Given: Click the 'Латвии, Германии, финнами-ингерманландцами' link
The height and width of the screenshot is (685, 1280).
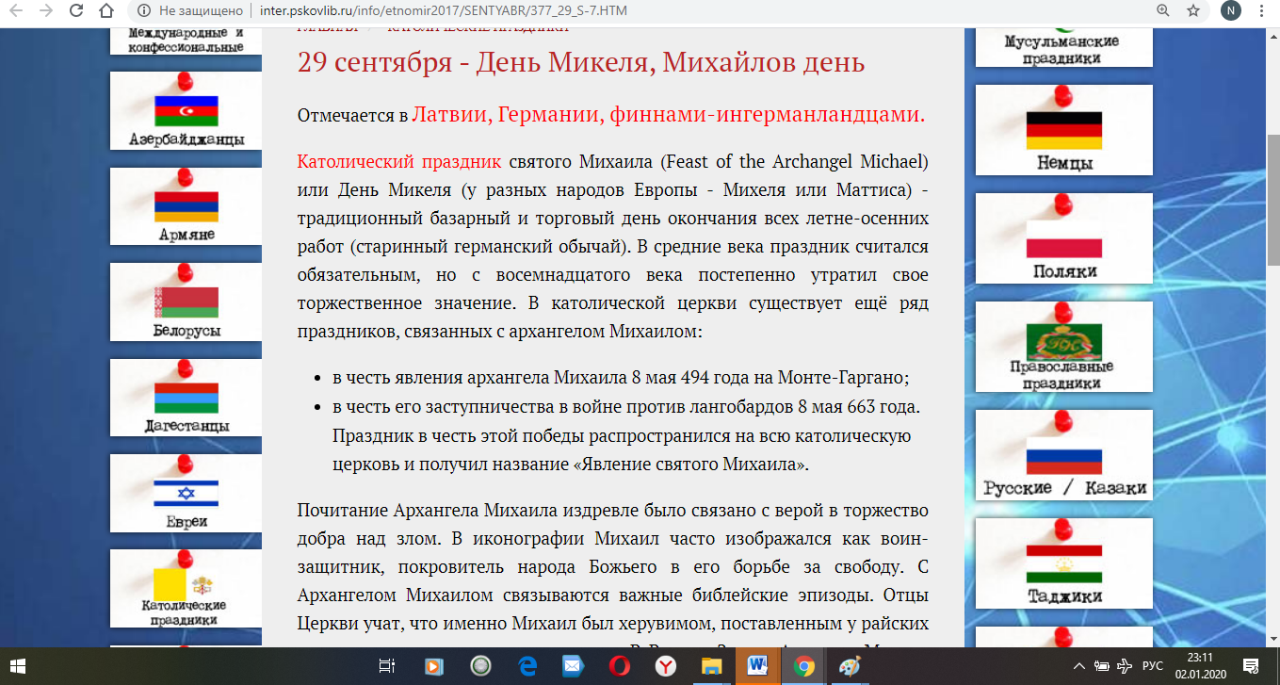Looking at the screenshot, I should click(x=669, y=115).
